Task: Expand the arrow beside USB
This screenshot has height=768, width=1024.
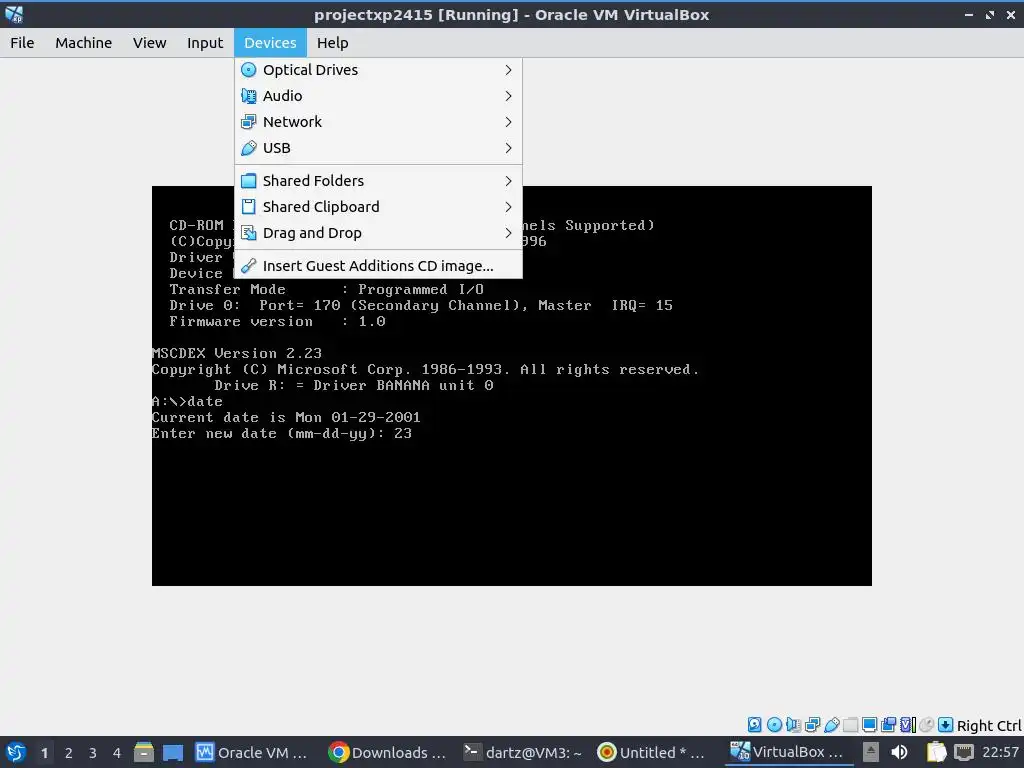Action: point(508,148)
